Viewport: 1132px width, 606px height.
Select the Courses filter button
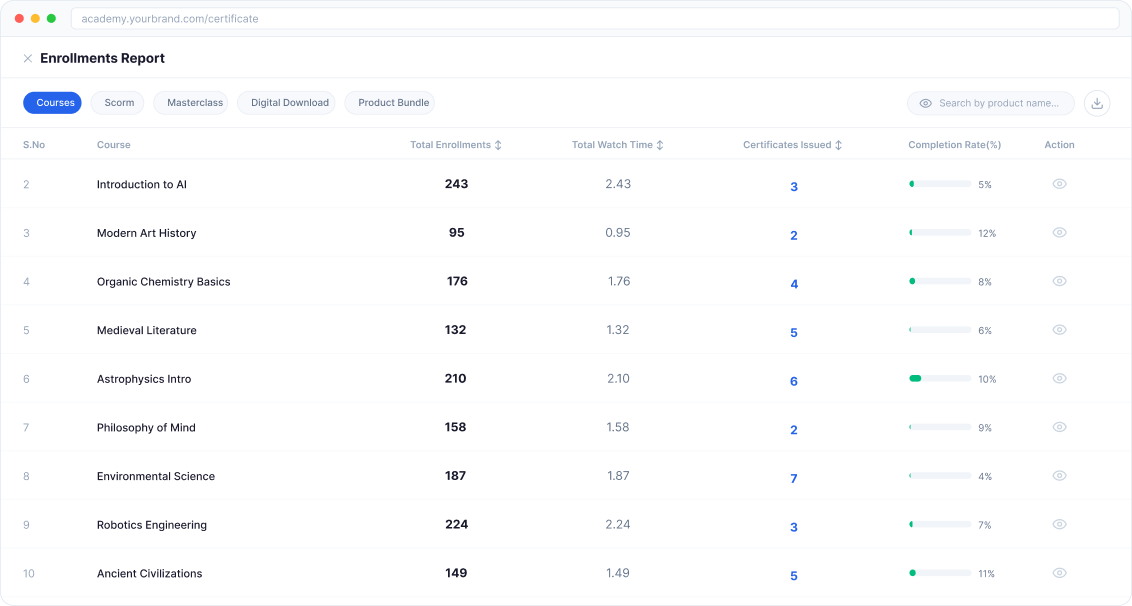coord(52,102)
